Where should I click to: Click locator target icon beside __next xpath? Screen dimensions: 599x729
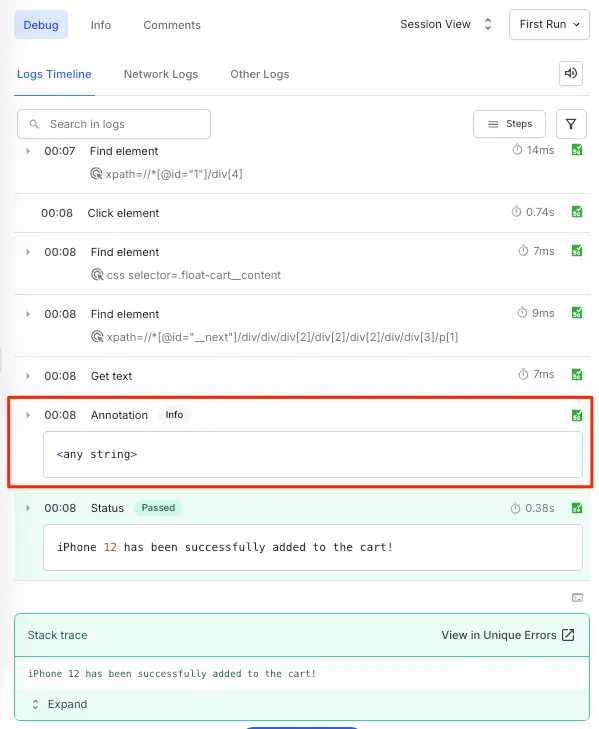[x=97, y=337]
